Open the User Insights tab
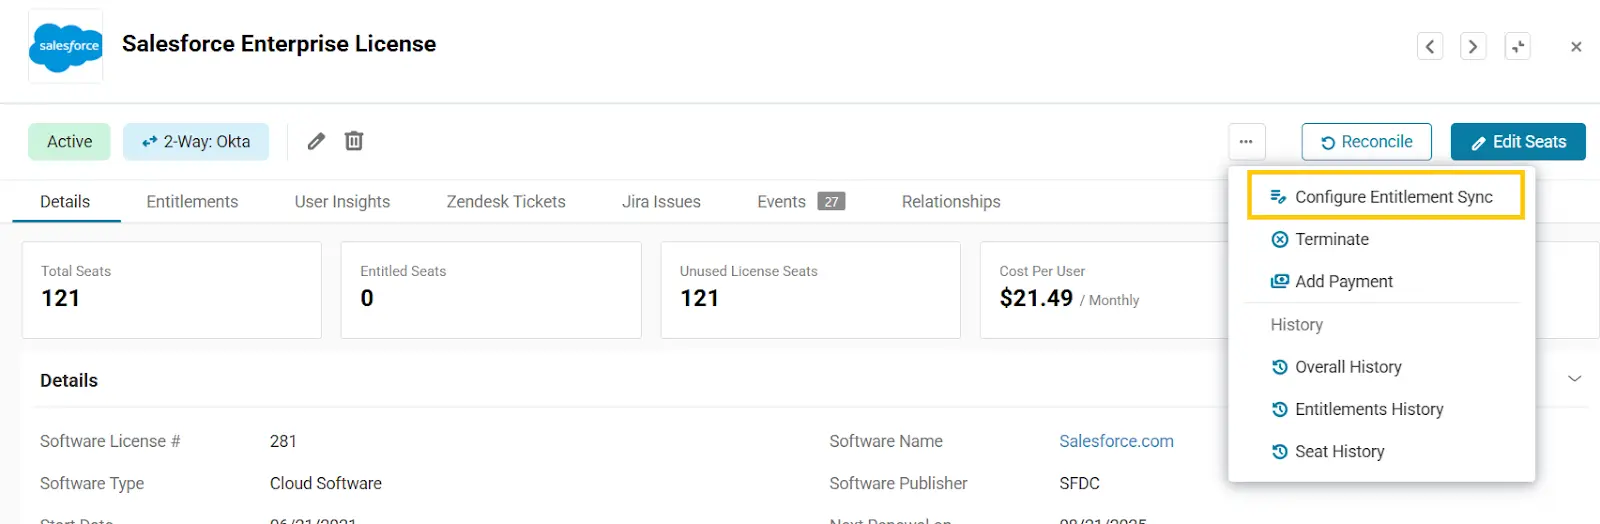 click(x=342, y=202)
